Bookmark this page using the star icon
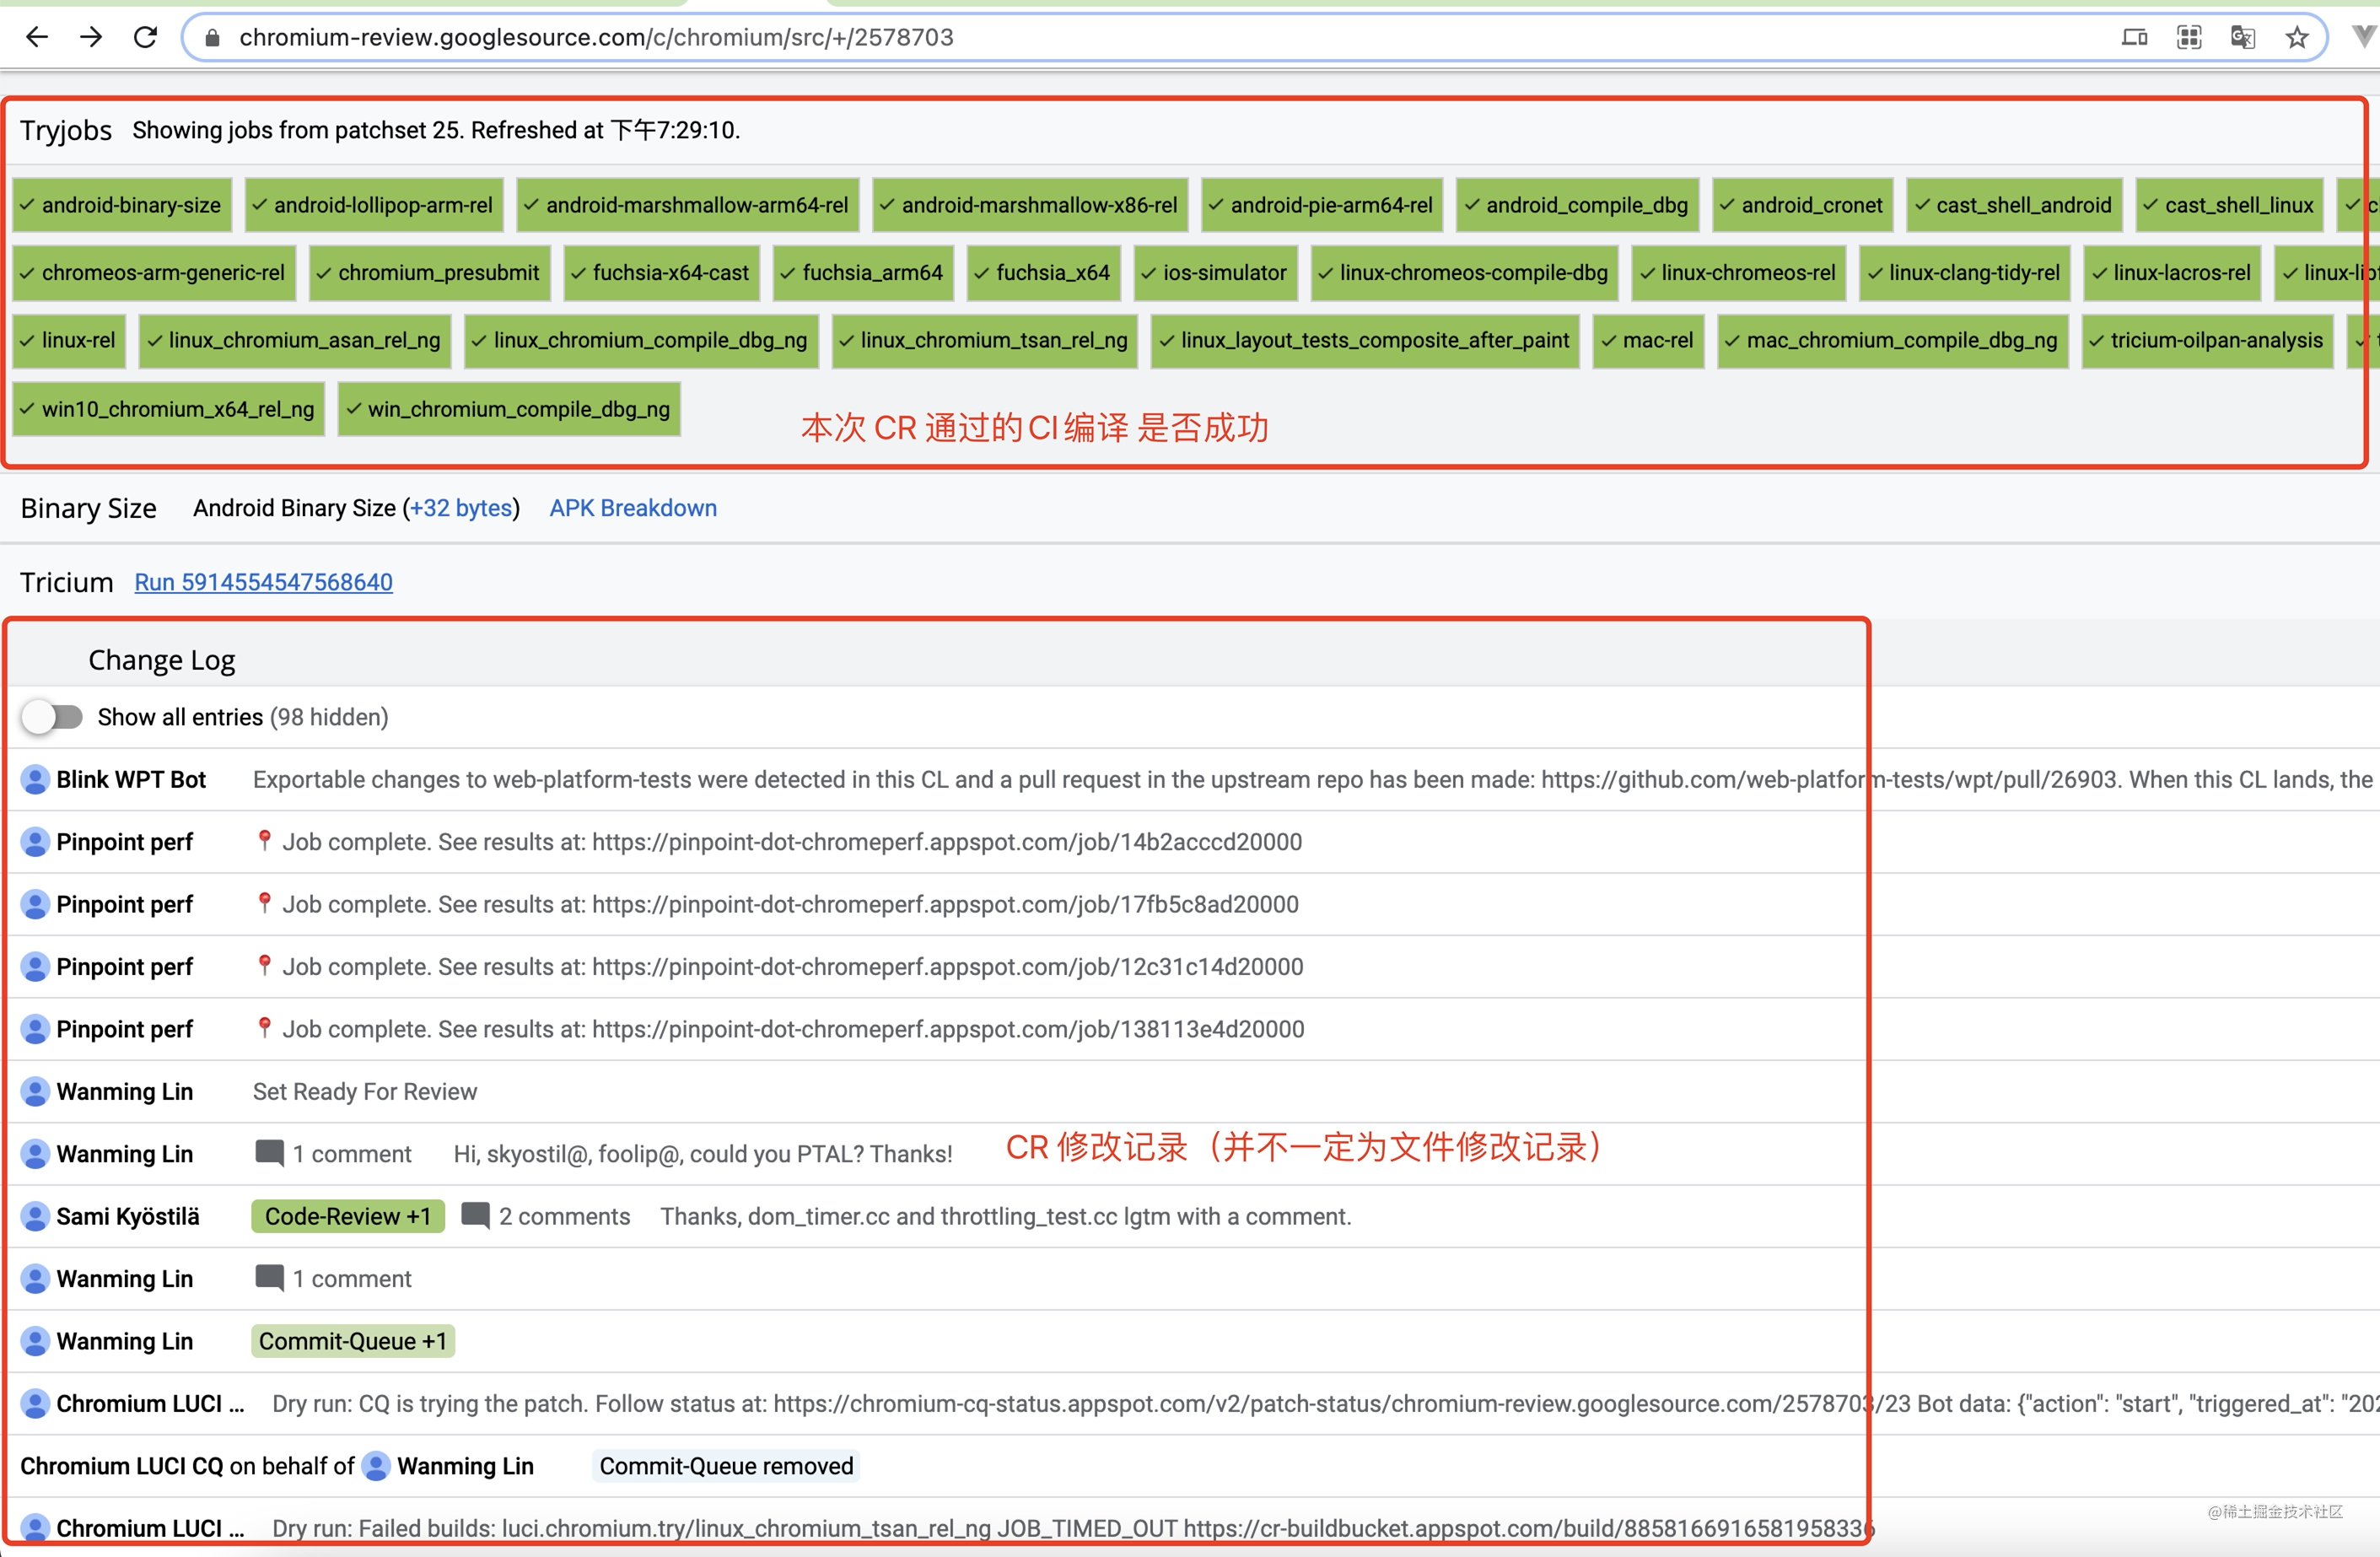Image resolution: width=2380 pixels, height=1557 pixels. (2296, 37)
